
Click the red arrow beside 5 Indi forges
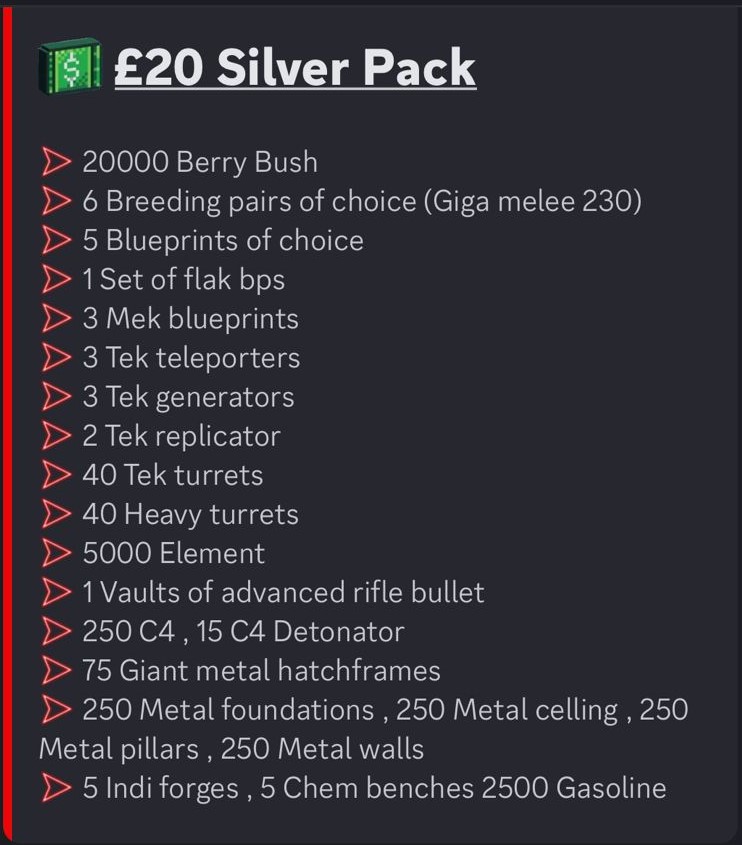pos(56,788)
